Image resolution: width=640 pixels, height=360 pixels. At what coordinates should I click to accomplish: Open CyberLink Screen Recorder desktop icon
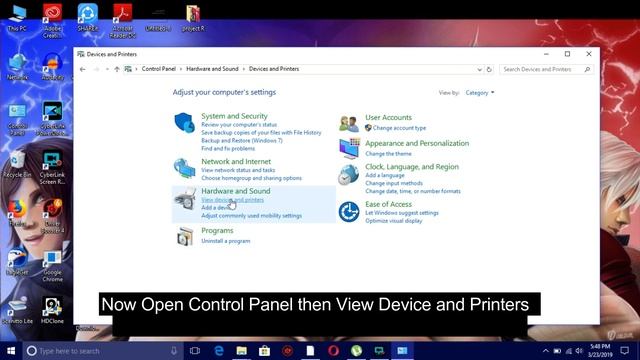[52, 168]
